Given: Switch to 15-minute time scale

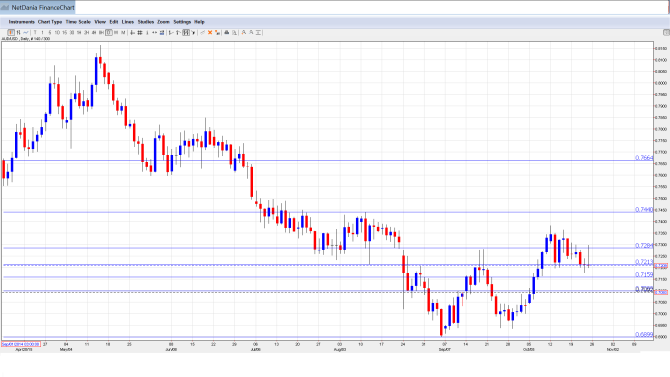Looking at the screenshot, I should tap(65, 32).
